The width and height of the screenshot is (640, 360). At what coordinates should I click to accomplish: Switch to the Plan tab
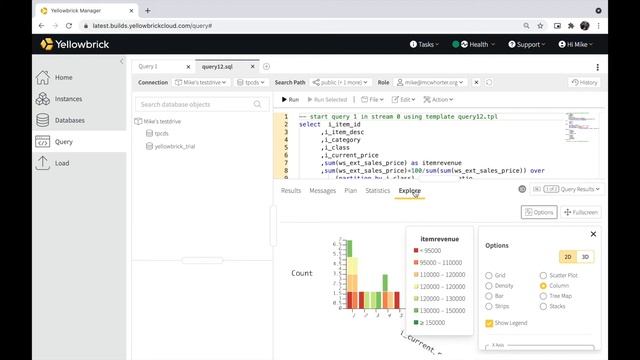[351, 191]
